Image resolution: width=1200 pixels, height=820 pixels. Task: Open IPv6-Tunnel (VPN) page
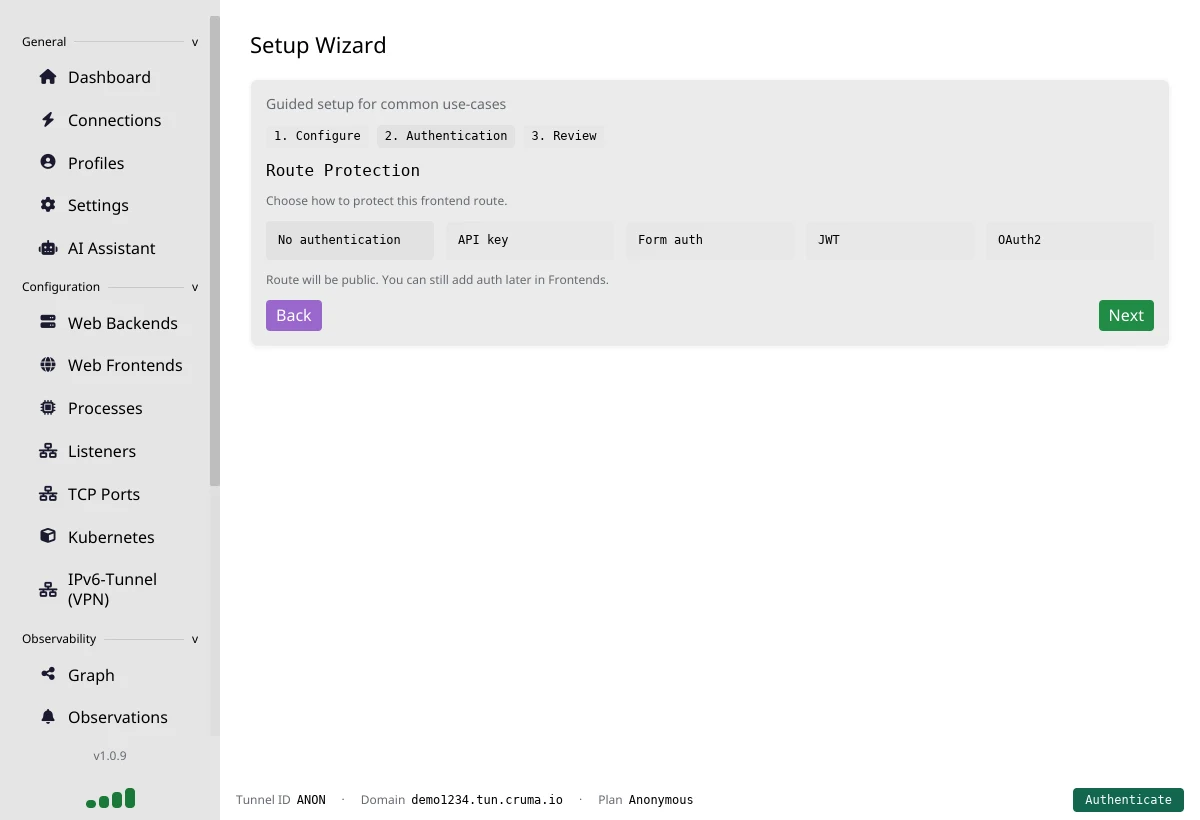pyautogui.click(x=112, y=589)
